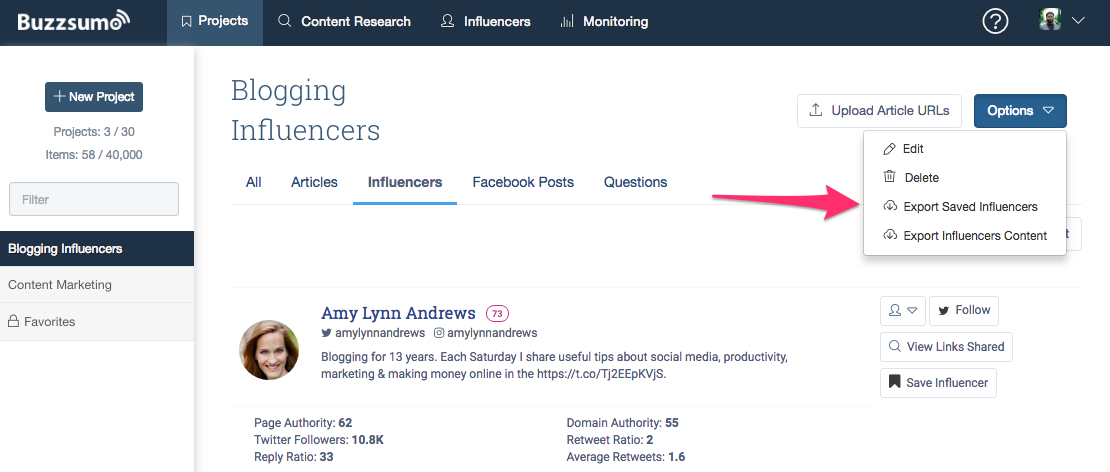The width and height of the screenshot is (1110, 472).
Task: Click the trash icon next to Delete
Action: point(890,177)
